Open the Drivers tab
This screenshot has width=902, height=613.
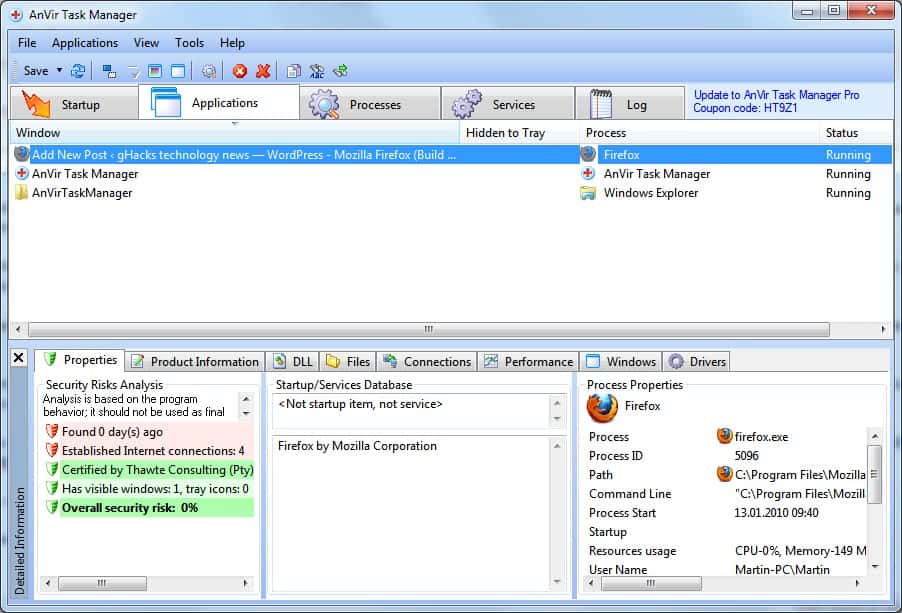(x=697, y=361)
